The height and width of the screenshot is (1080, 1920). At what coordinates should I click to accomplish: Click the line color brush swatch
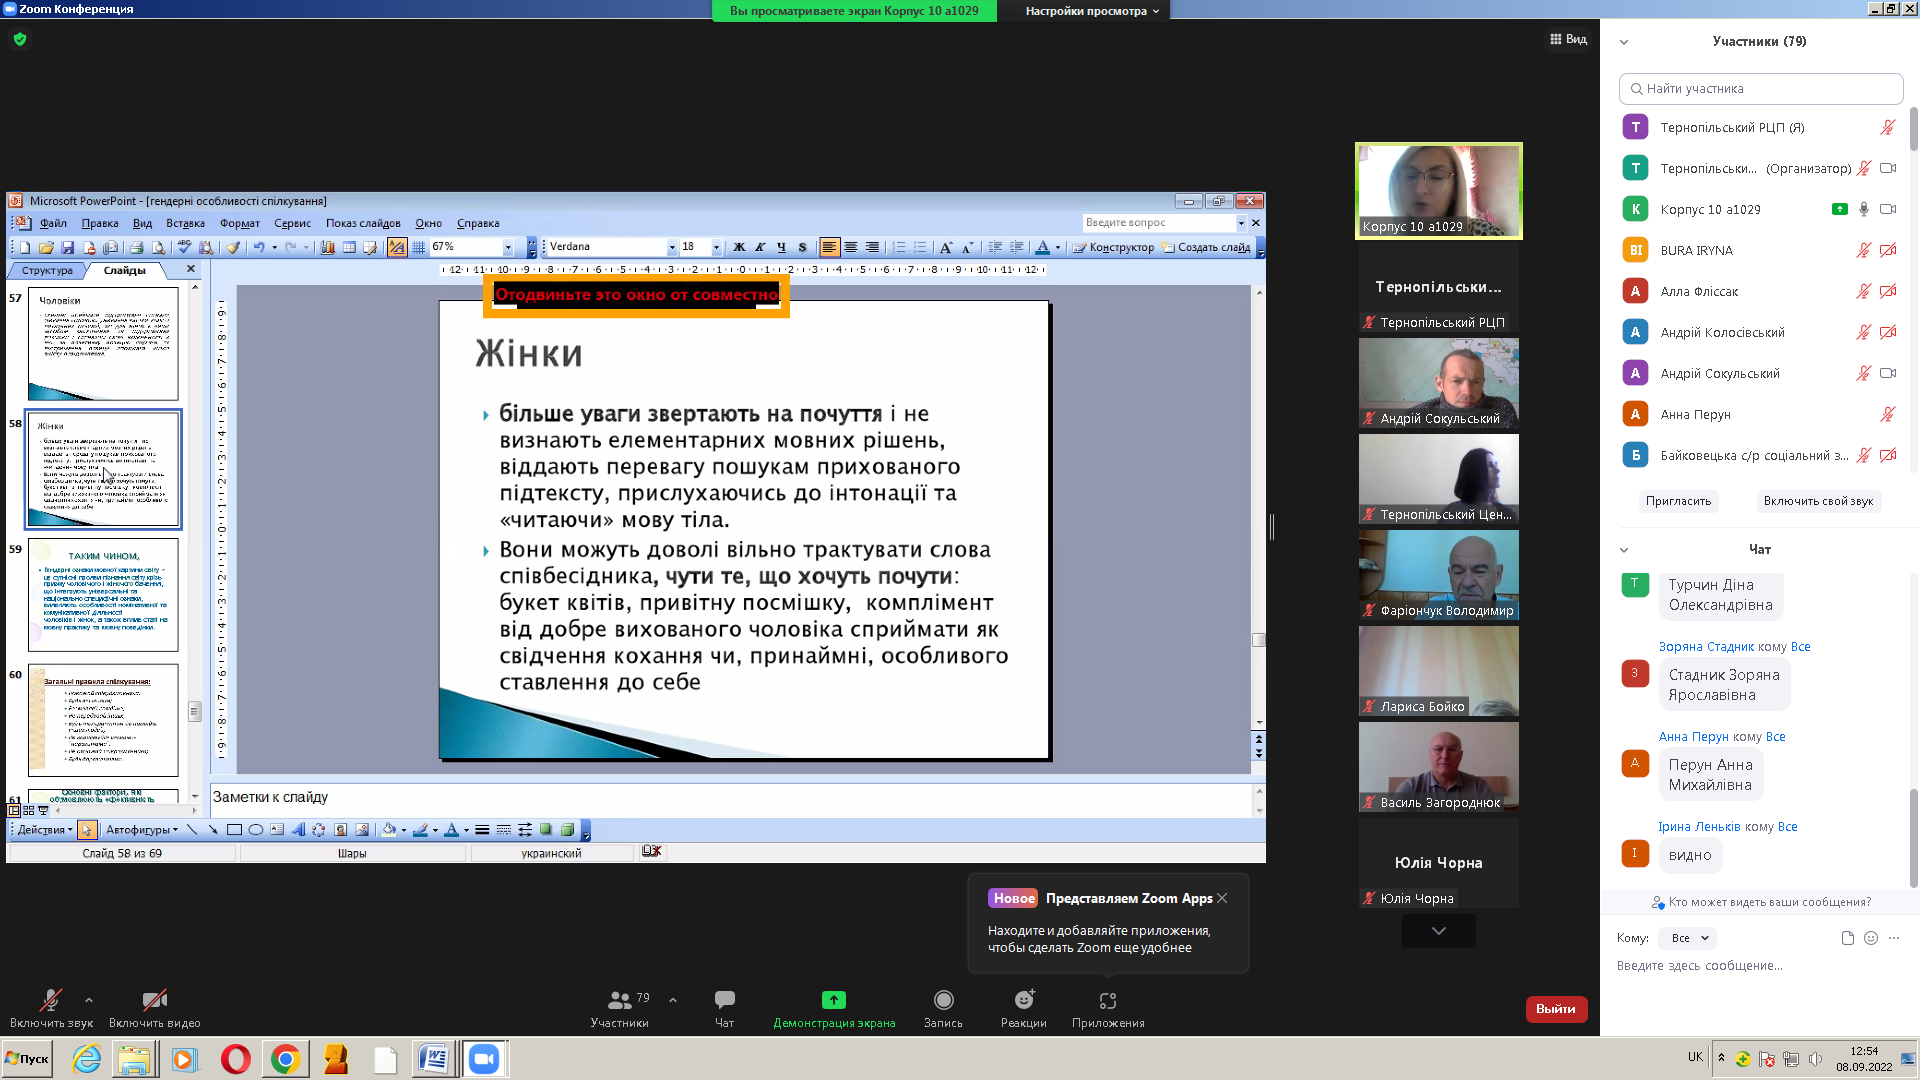coord(421,829)
